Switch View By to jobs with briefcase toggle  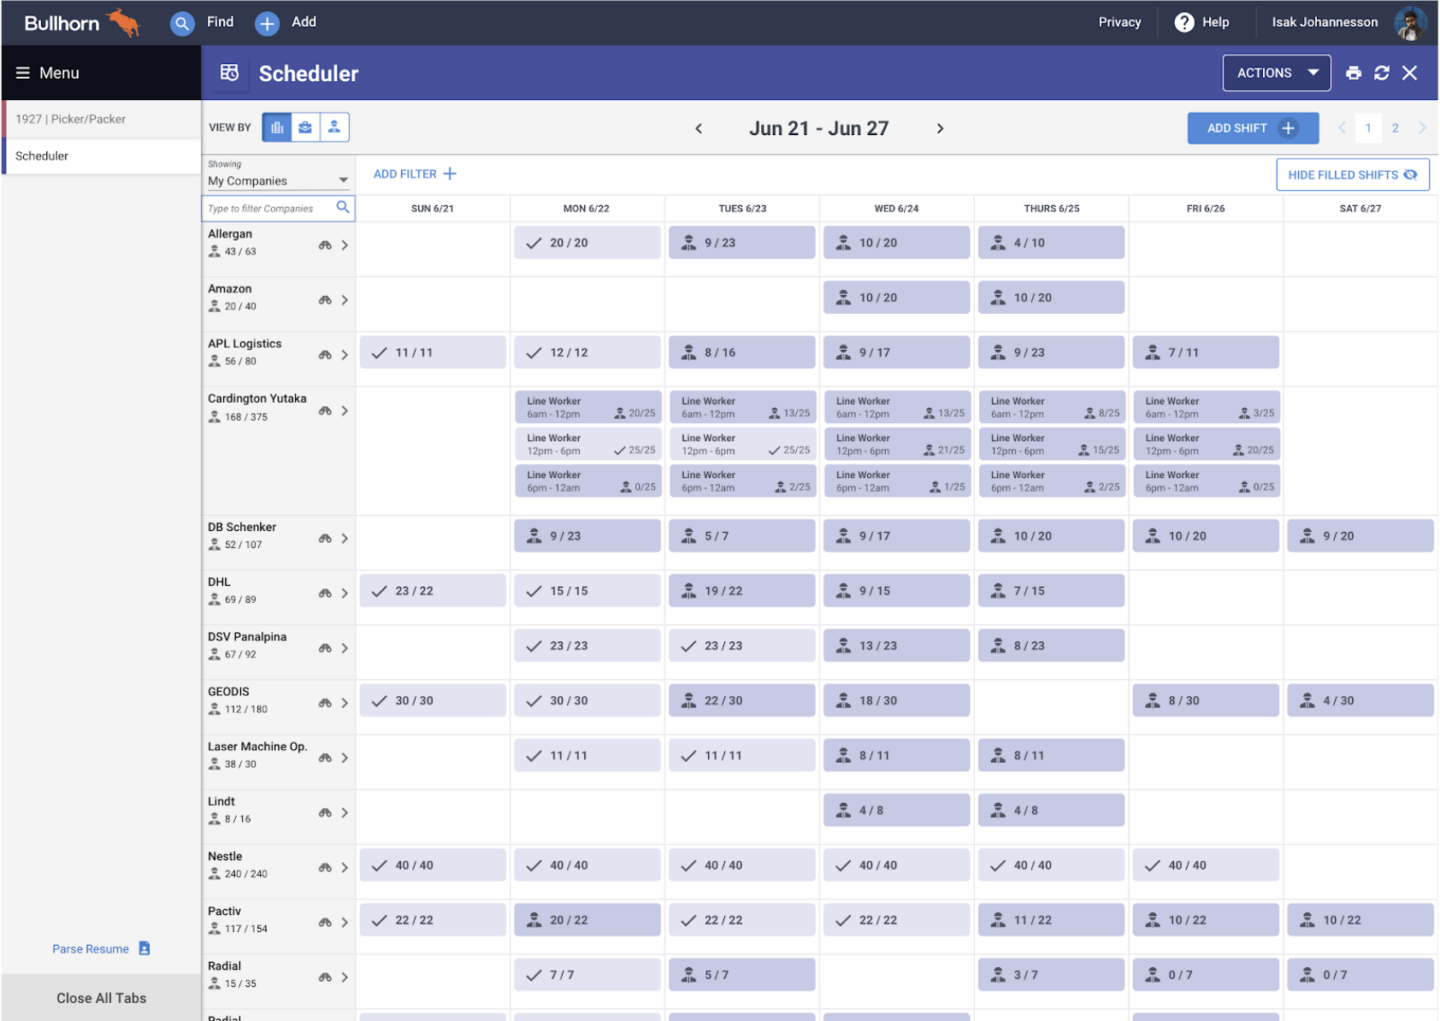(305, 127)
